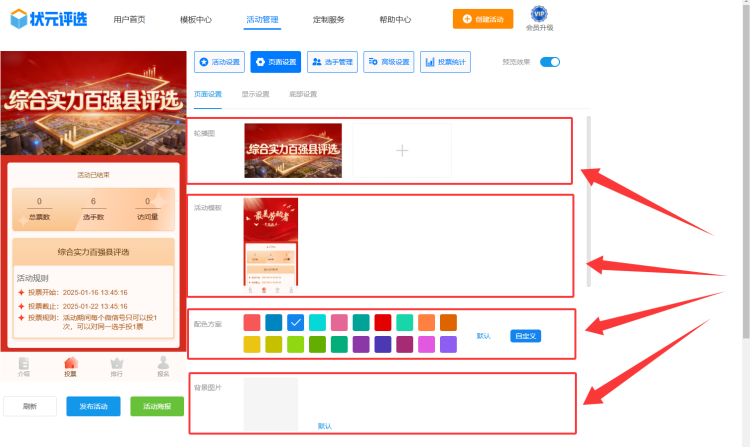
Task: Switch to the 底部设置 tab
Action: tap(303, 94)
